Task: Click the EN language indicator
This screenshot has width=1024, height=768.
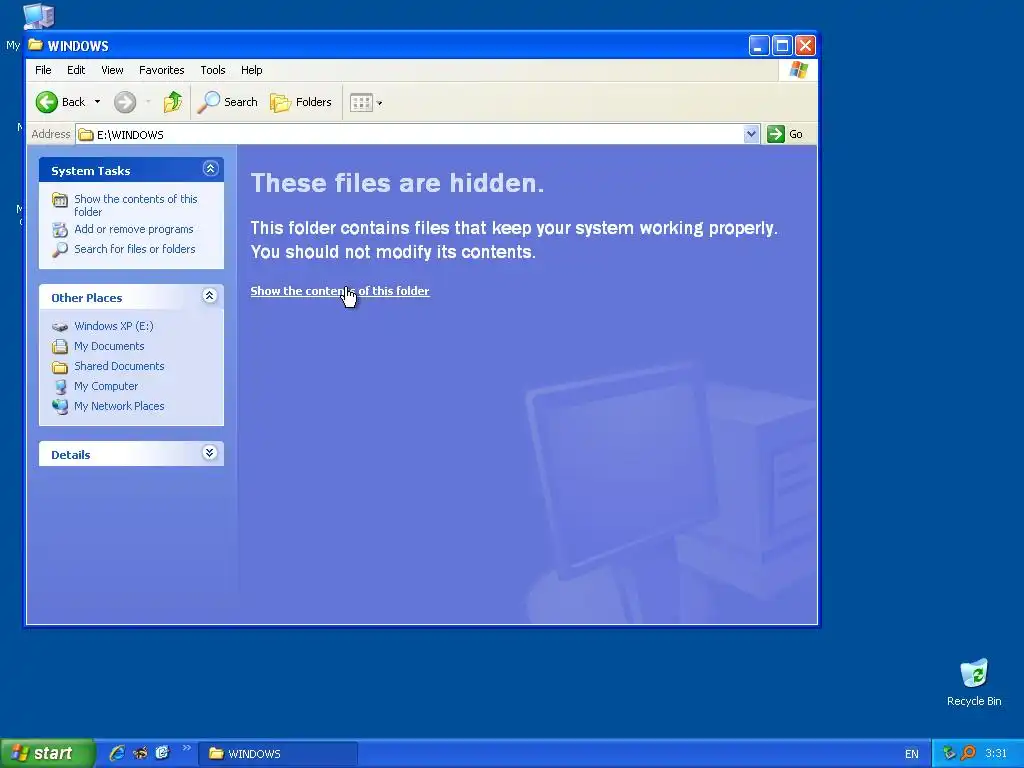Action: pos(912,754)
